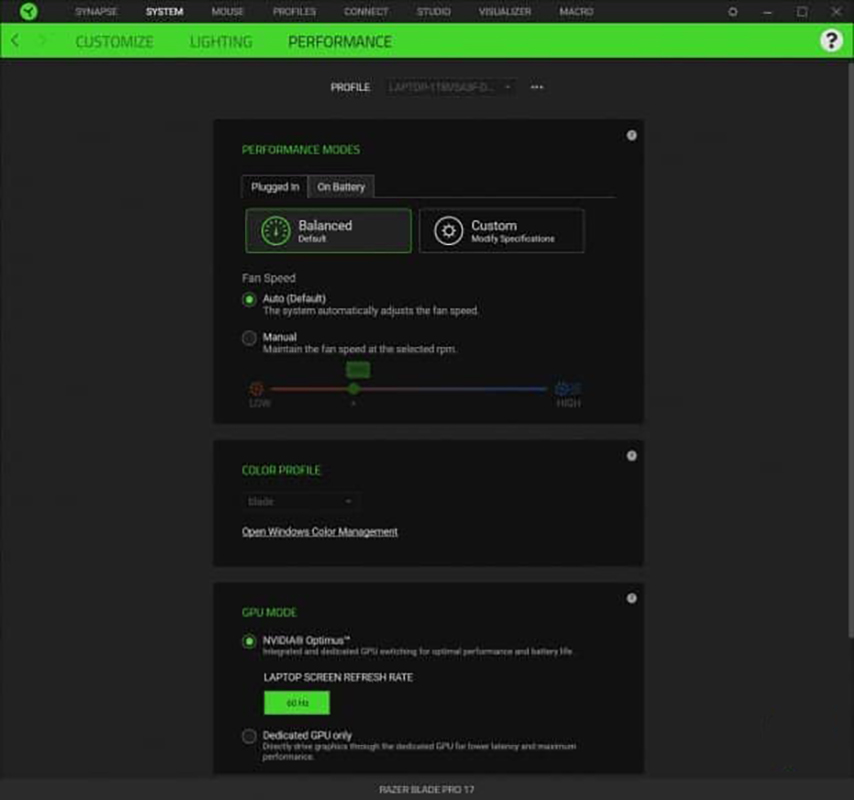The width and height of the screenshot is (854, 800).
Task: Go back with the left arrow
Action: pos(15,41)
